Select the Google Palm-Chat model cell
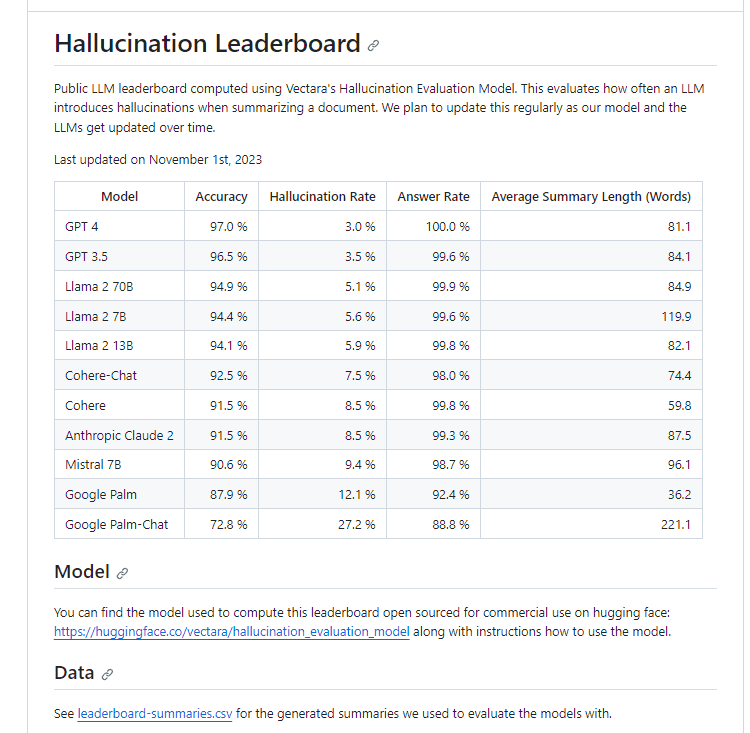This screenshot has height=733, width=750. 120,524
